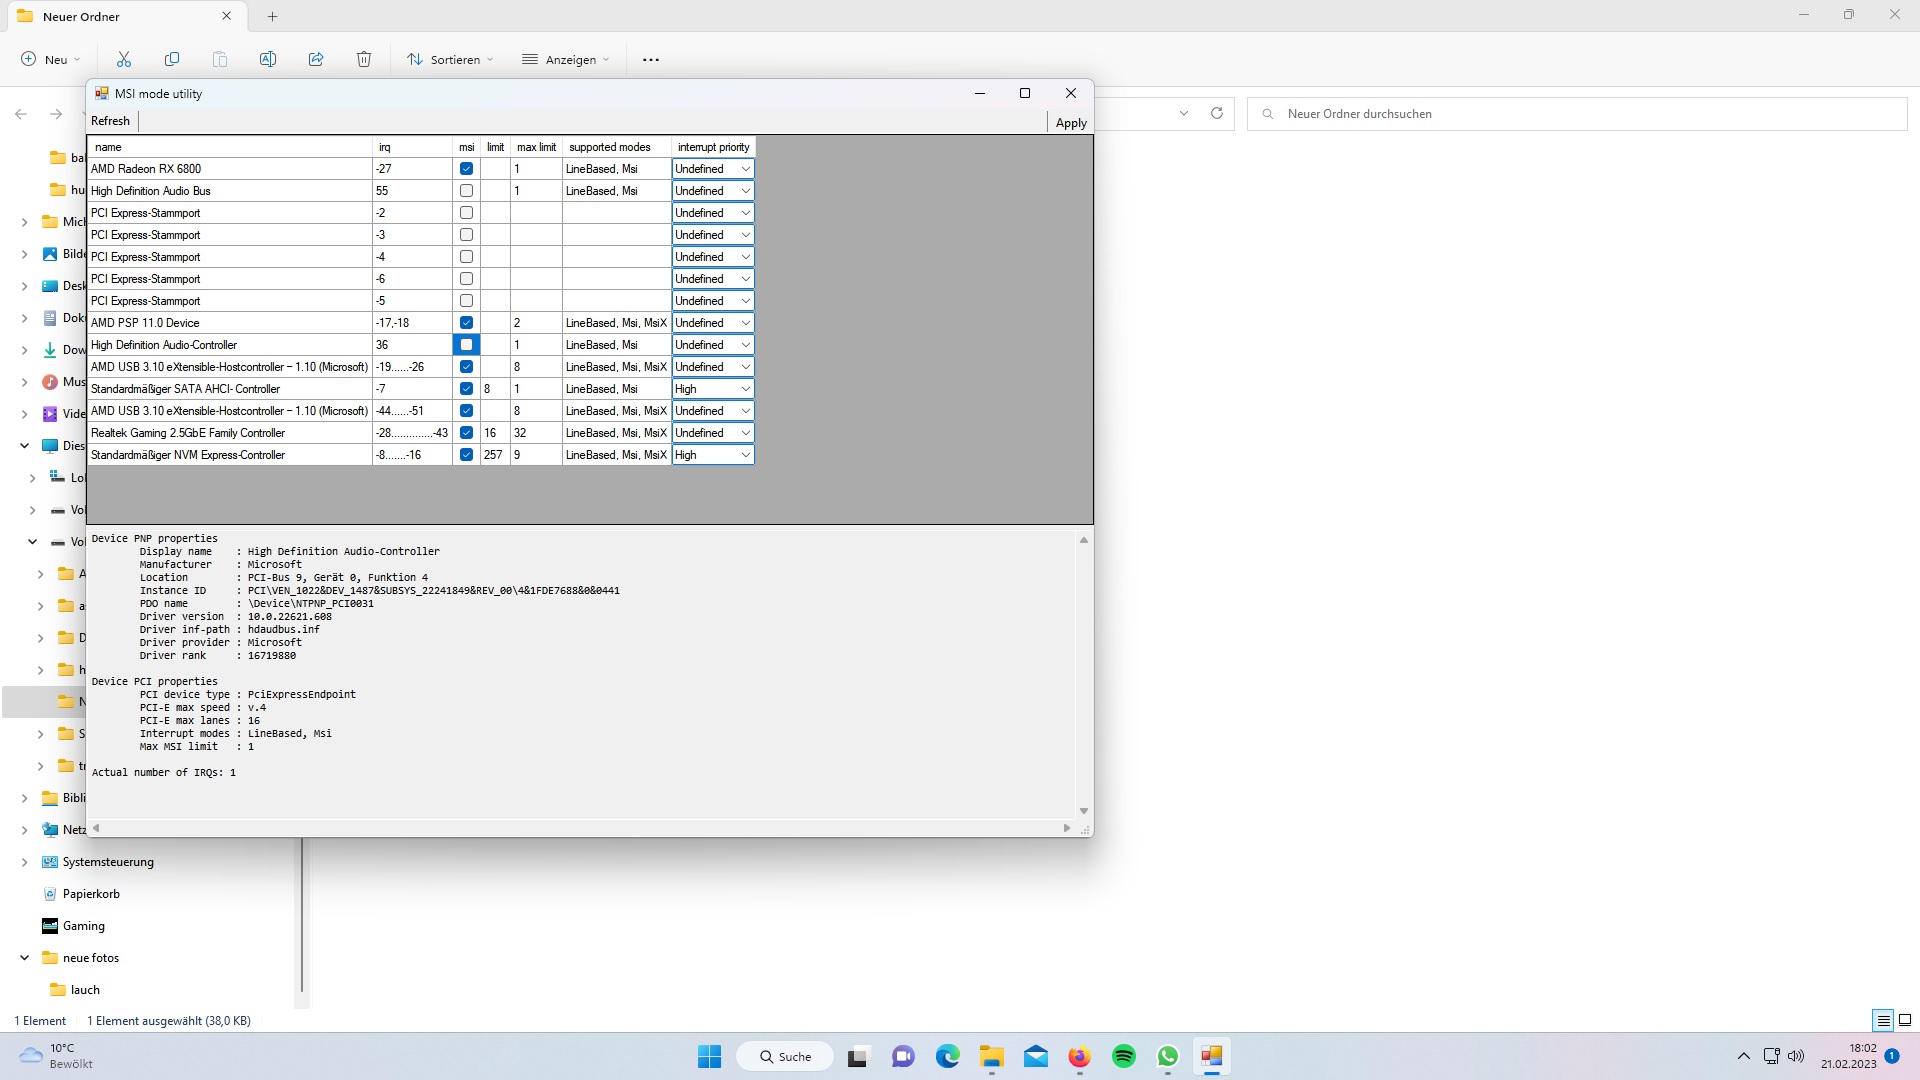This screenshot has height=1080, width=1920.
Task: Open Spotify from the taskbar
Action: tap(1124, 1057)
